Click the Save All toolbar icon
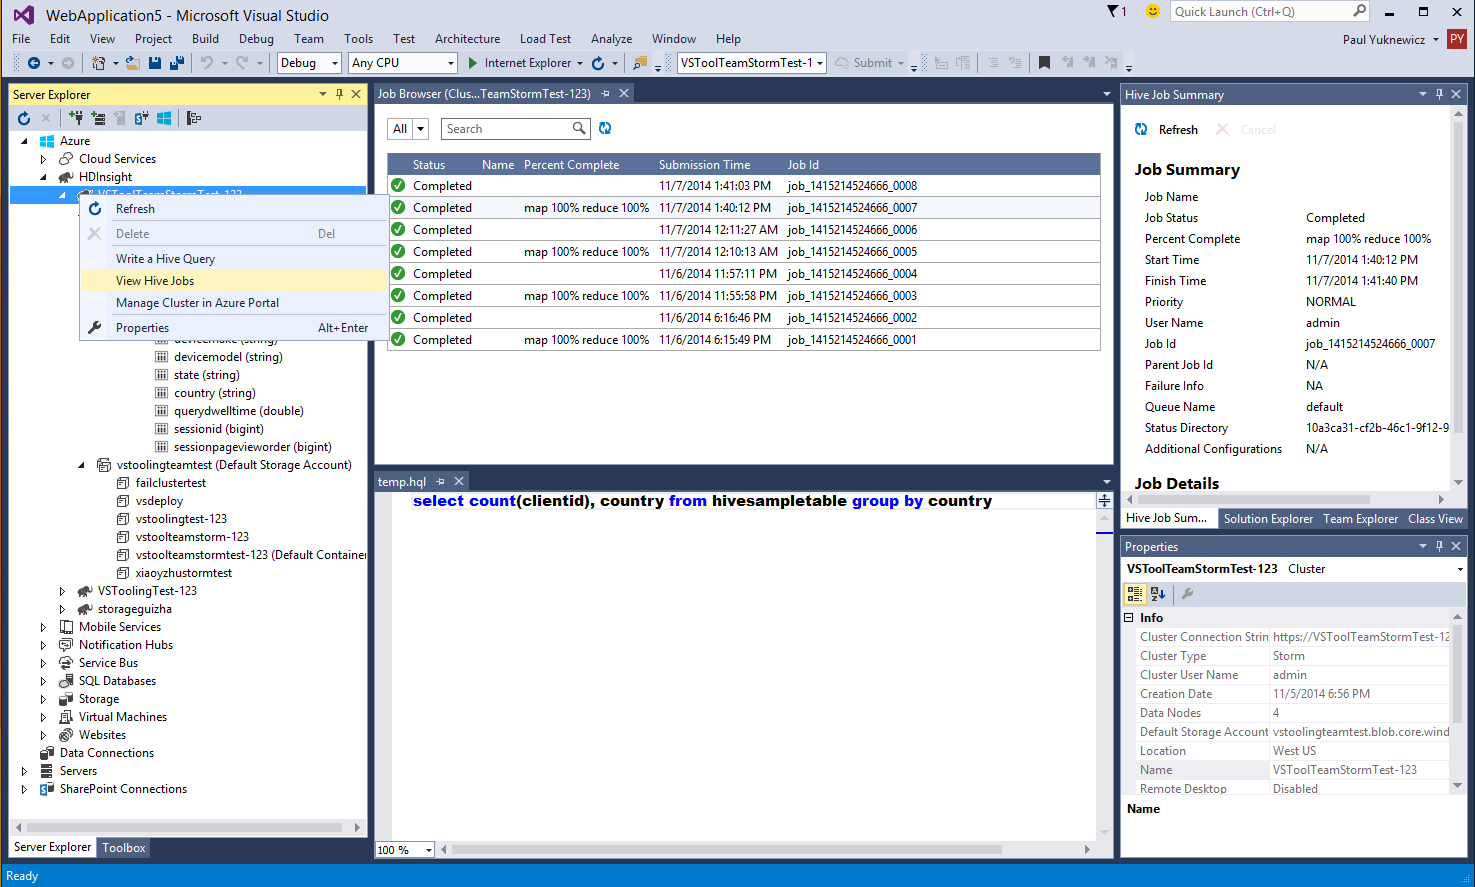 (x=176, y=63)
